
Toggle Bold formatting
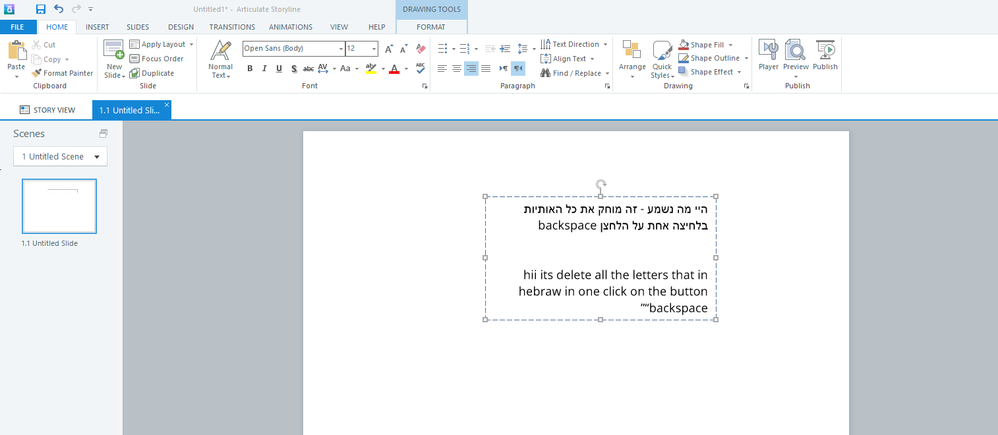[x=250, y=69]
